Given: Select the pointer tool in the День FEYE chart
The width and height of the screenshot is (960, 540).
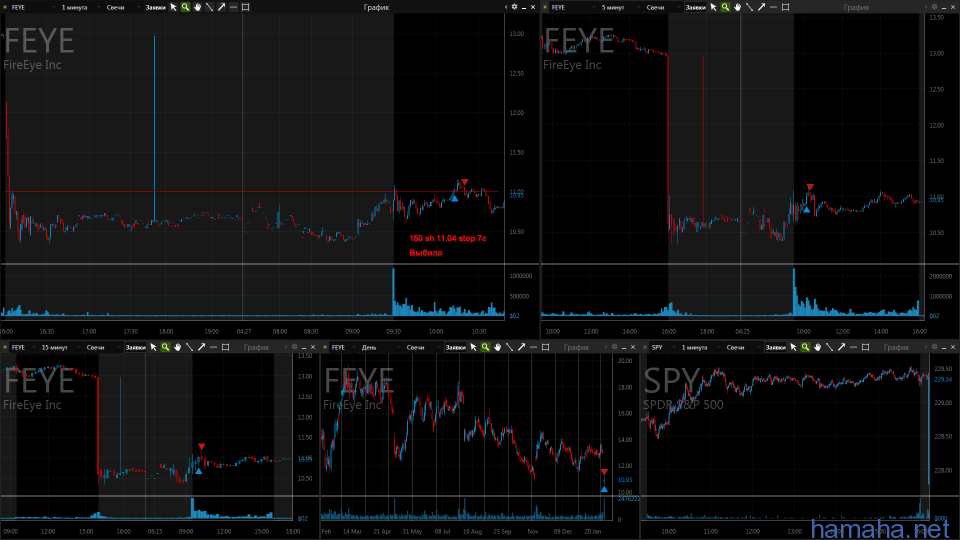Looking at the screenshot, I should click(x=473, y=347).
